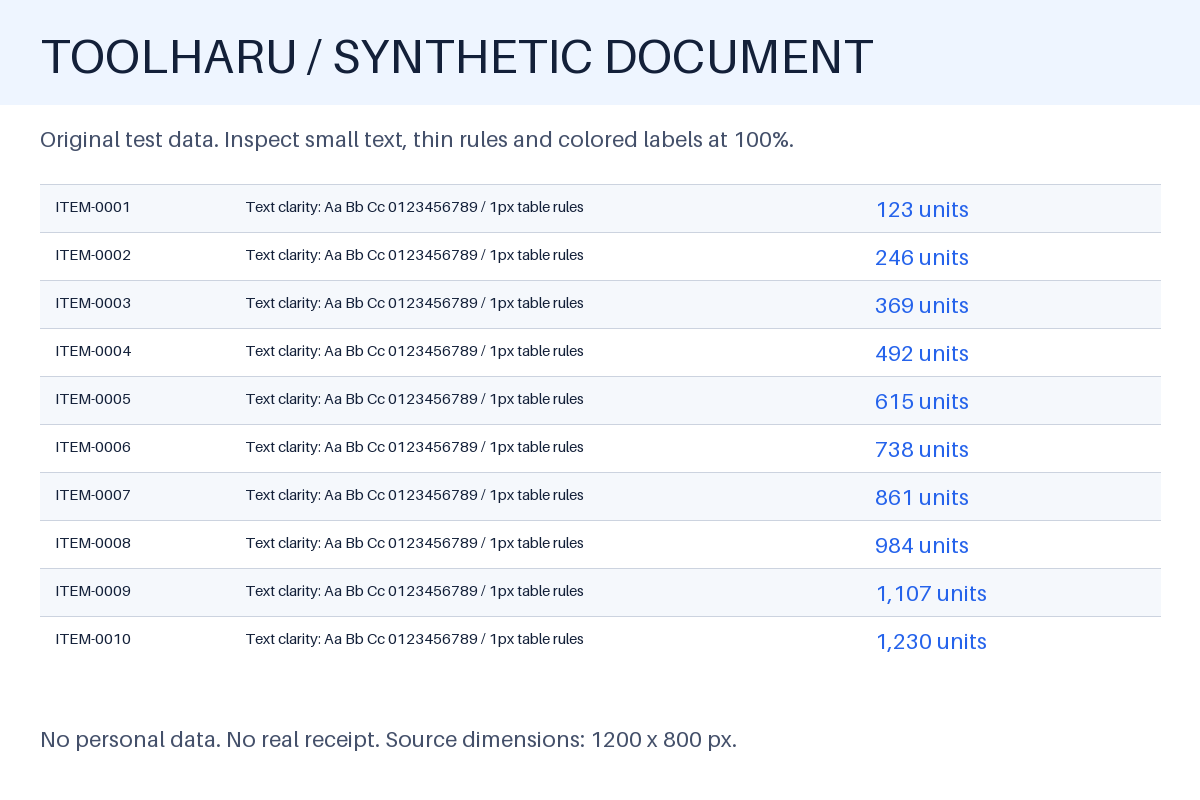Click the "123 units" value
Image resolution: width=1200 pixels, height=800 pixels.
(x=922, y=210)
